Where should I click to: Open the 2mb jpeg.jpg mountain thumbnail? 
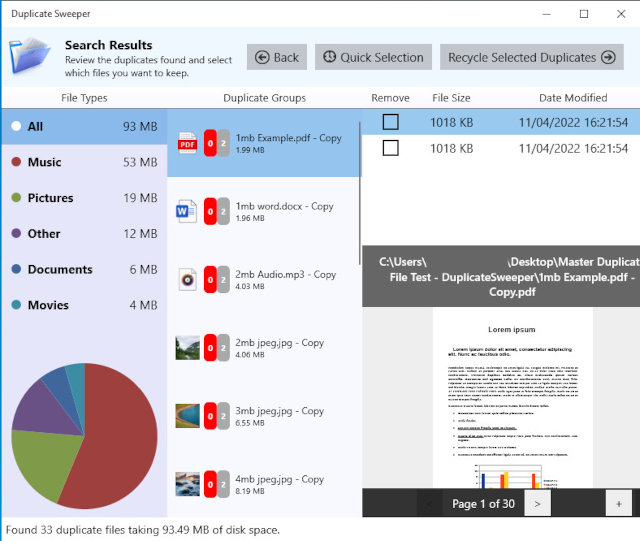click(187, 348)
